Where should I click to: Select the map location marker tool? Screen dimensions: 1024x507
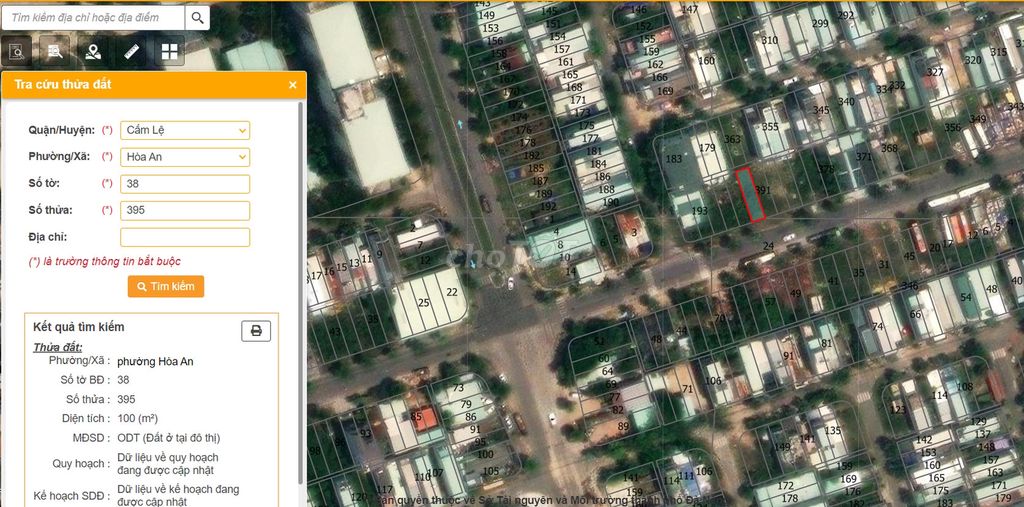click(x=93, y=51)
